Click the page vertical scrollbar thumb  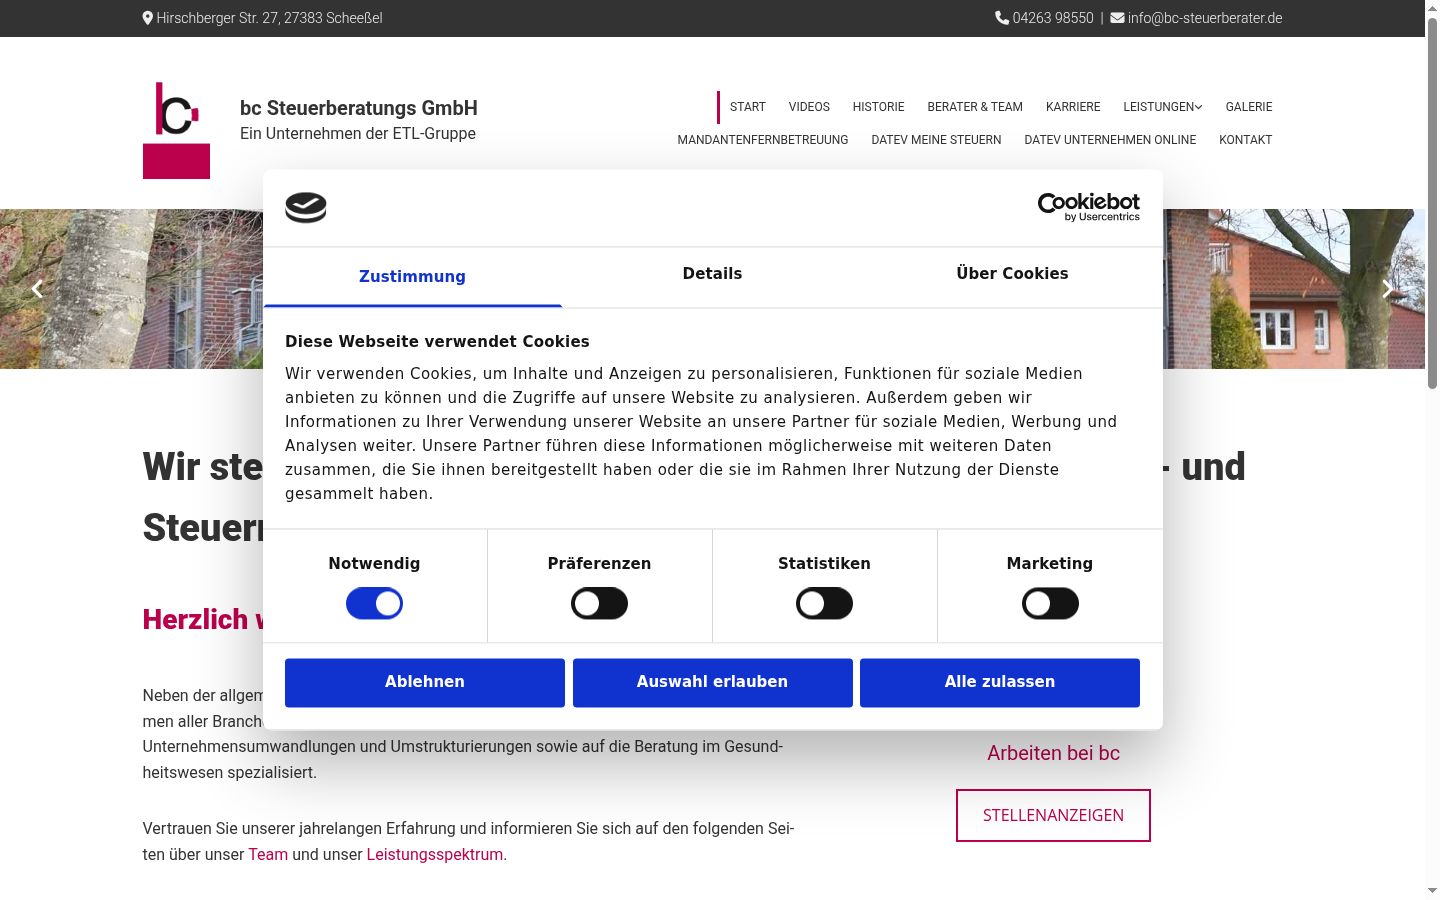(1432, 204)
